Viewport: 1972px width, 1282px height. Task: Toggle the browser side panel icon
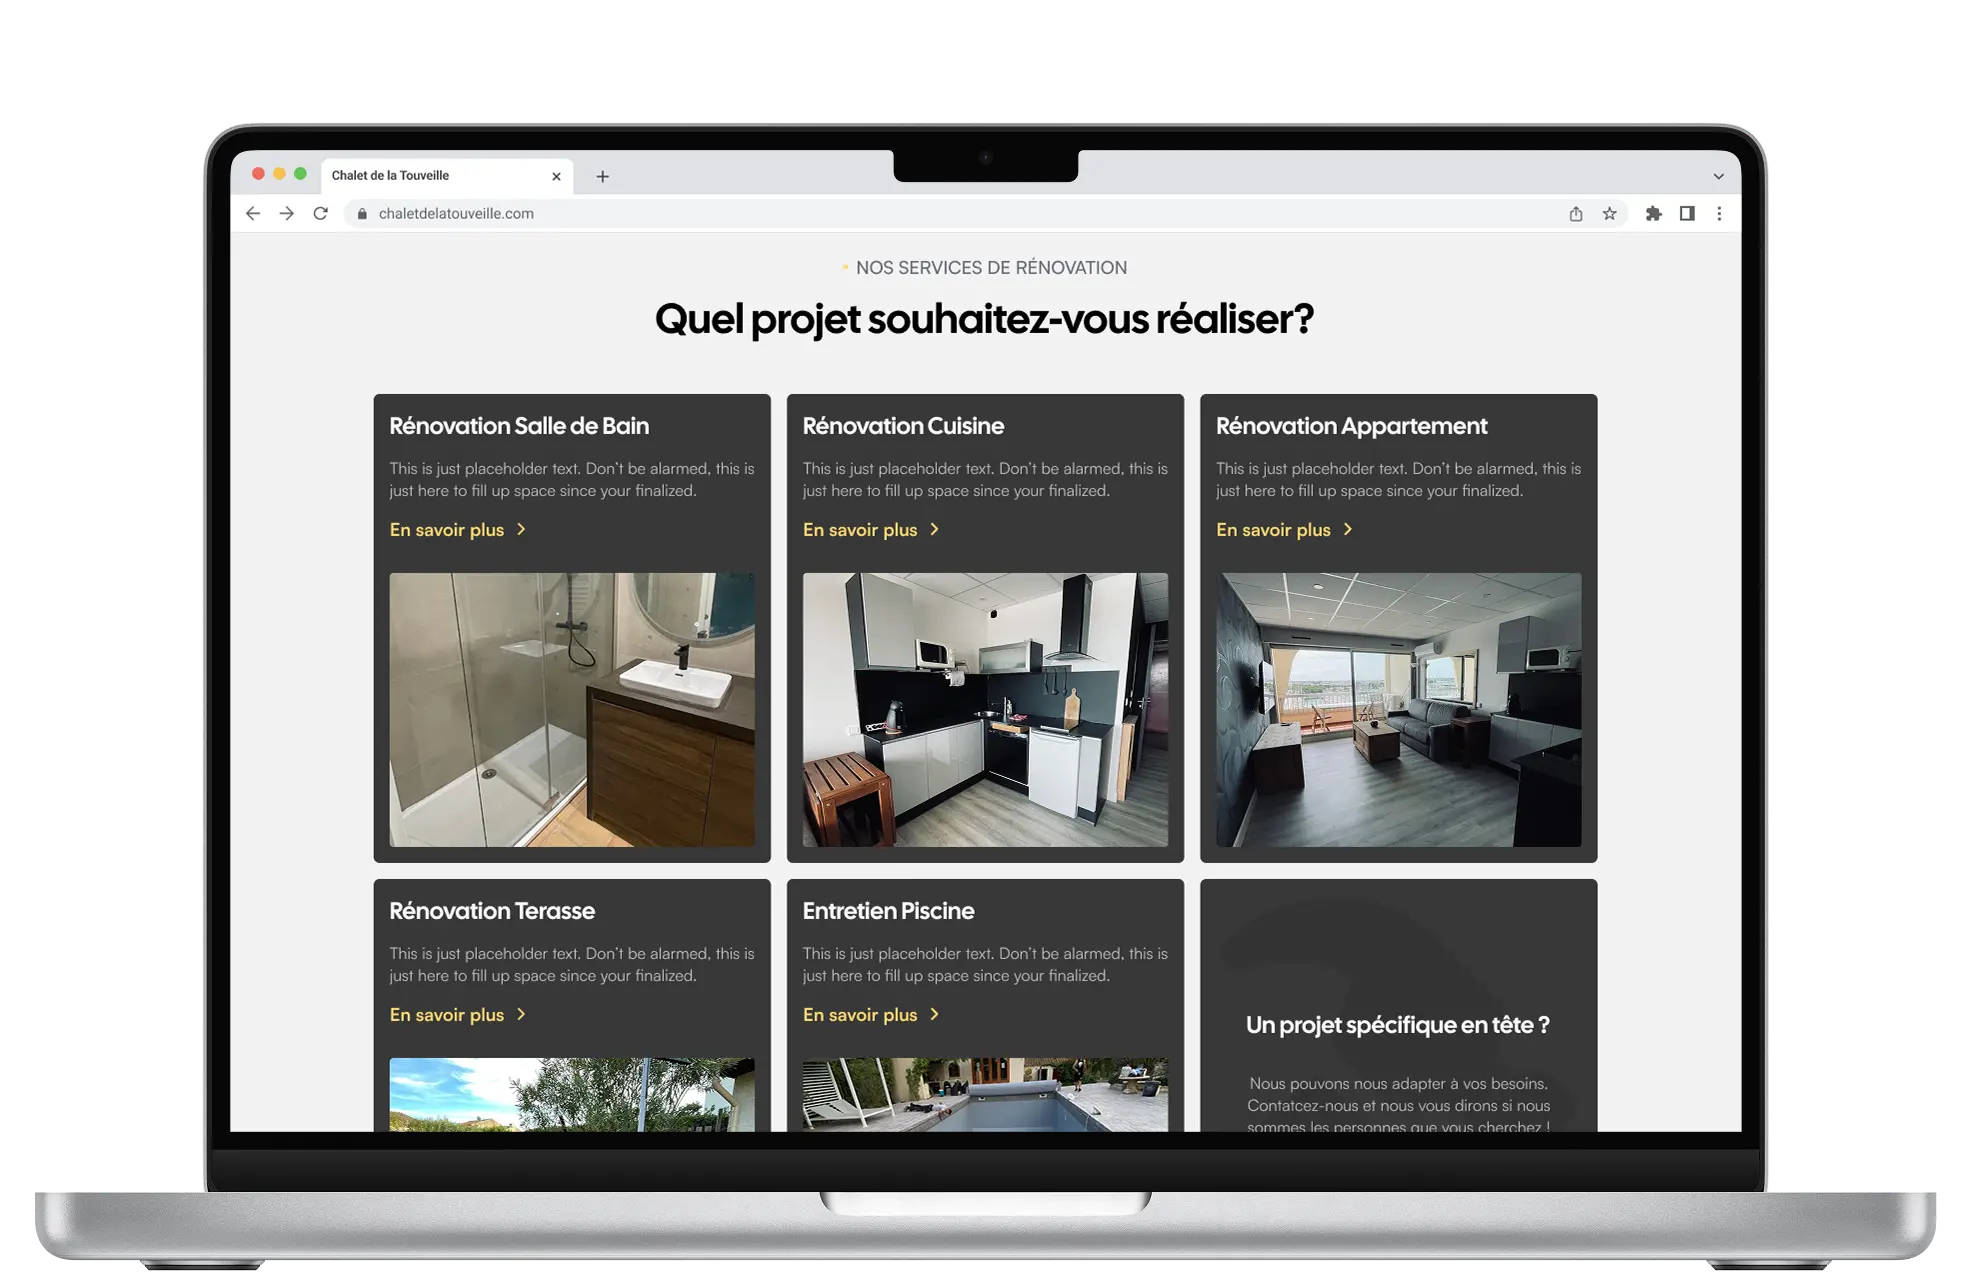(1687, 213)
